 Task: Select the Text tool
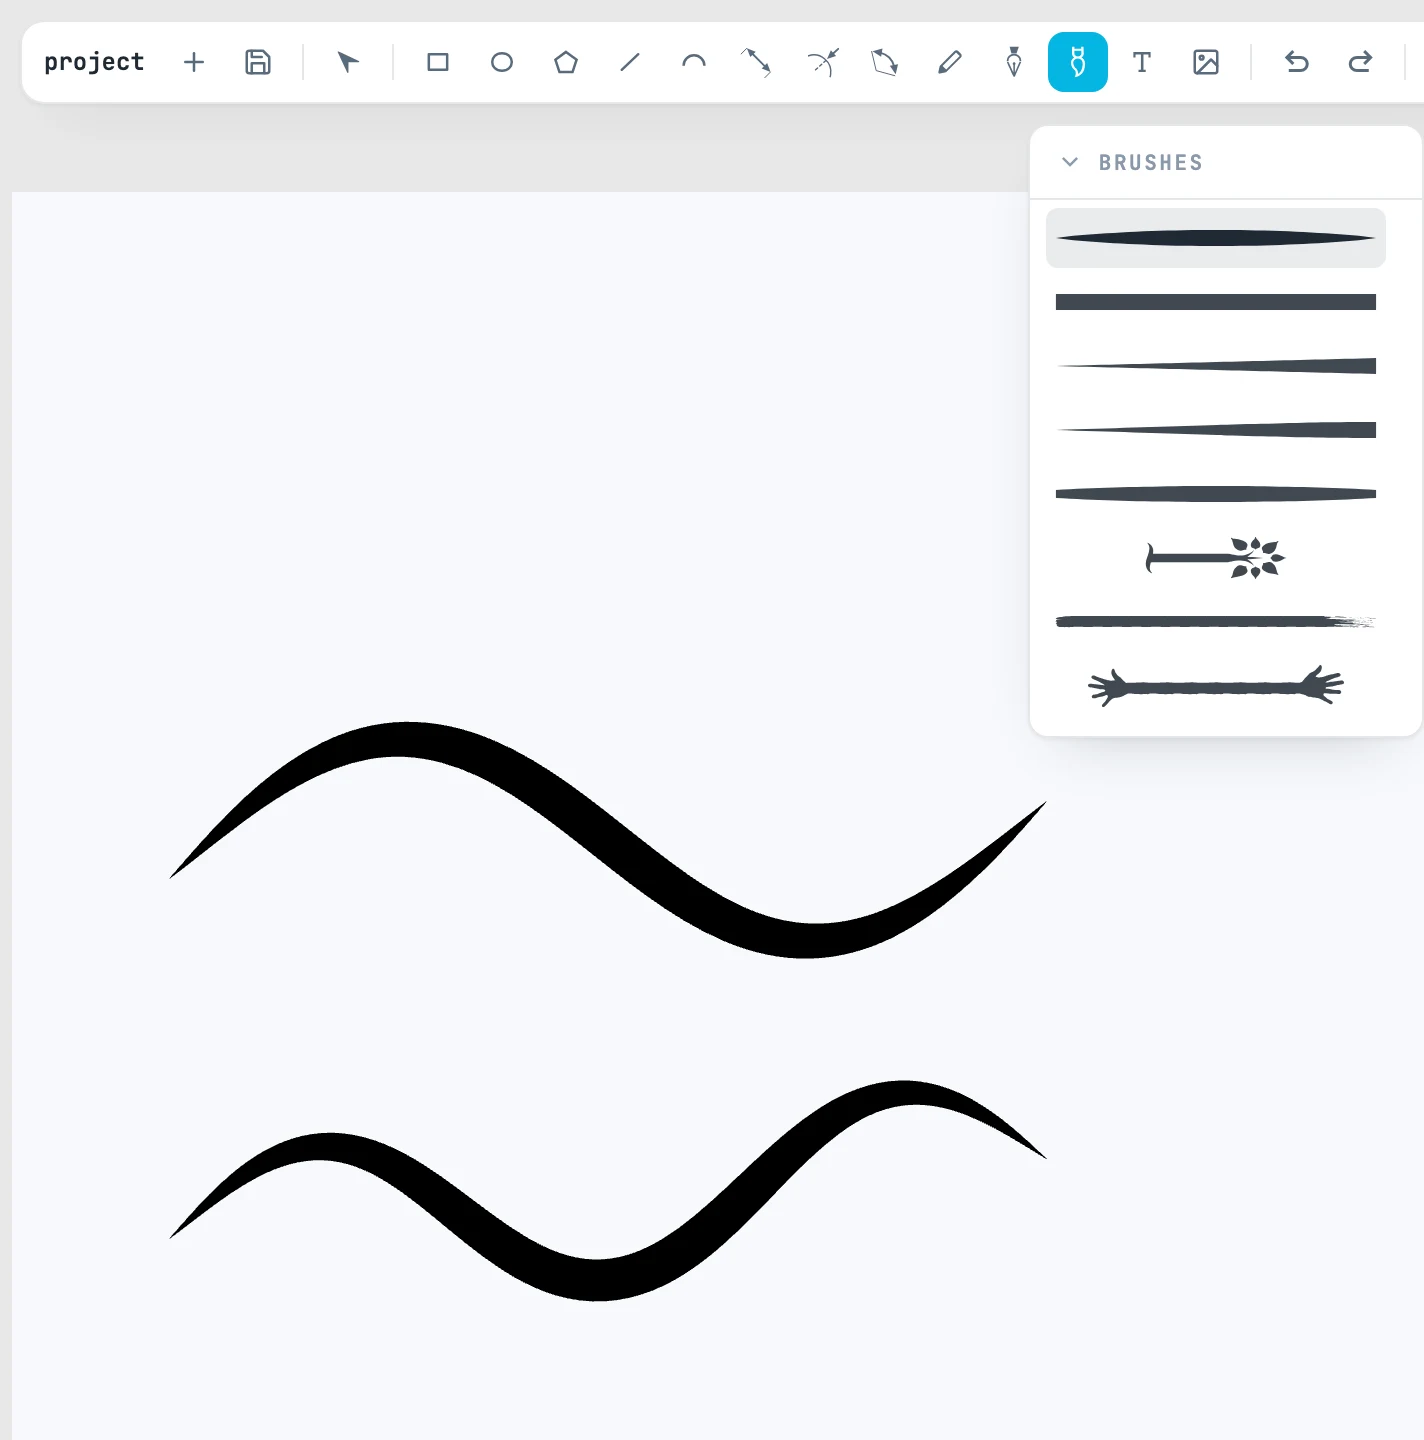(1142, 62)
